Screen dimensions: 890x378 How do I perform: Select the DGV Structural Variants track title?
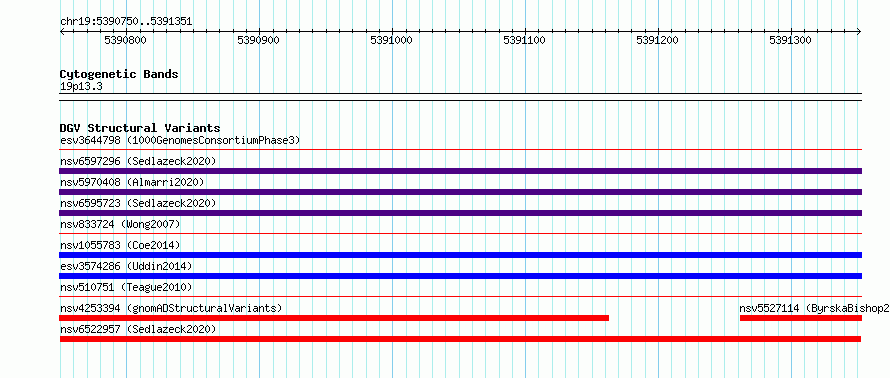point(140,128)
